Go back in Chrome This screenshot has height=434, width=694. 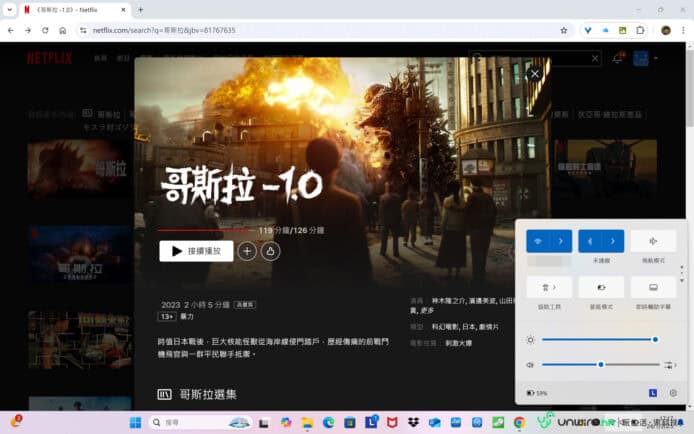(11, 31)
